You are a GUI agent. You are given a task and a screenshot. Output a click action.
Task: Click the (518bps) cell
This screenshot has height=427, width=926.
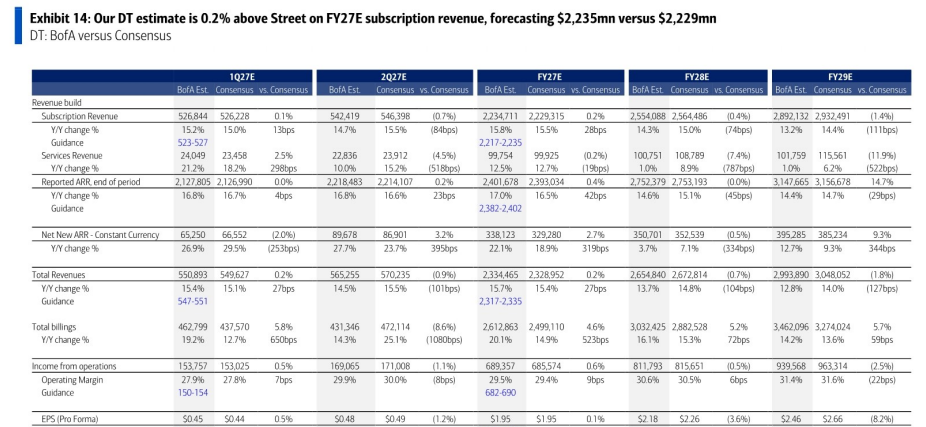(445, 169)
